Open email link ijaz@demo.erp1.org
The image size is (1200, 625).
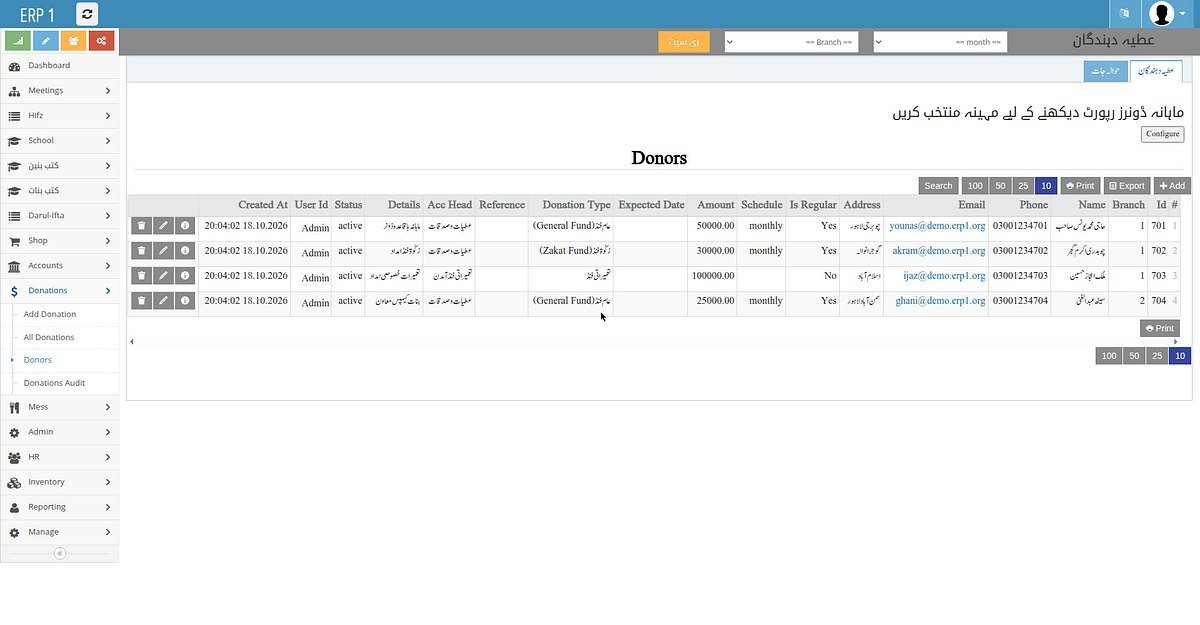[x=944, y=276]
